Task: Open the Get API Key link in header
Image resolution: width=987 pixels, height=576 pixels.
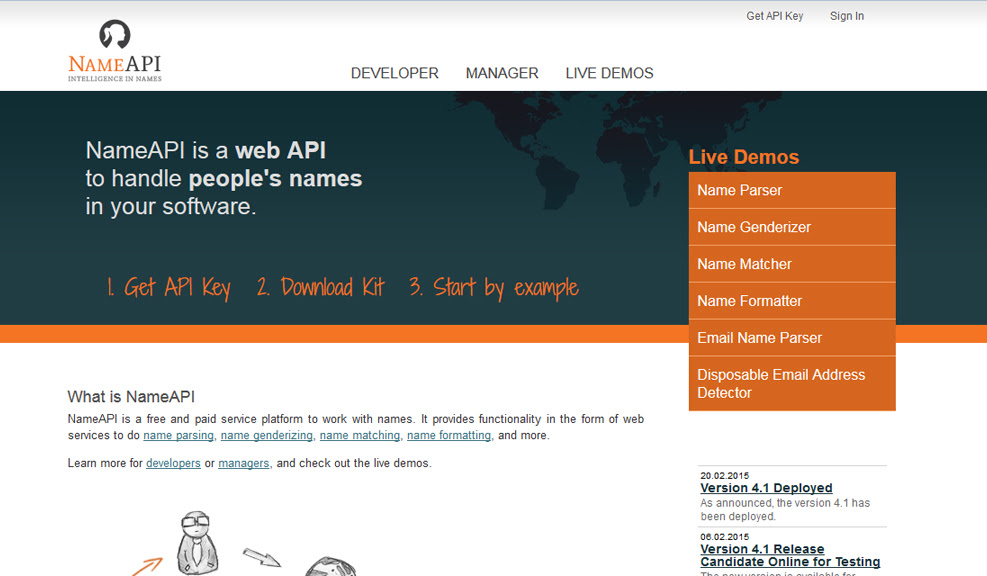Action: [774, 16]
